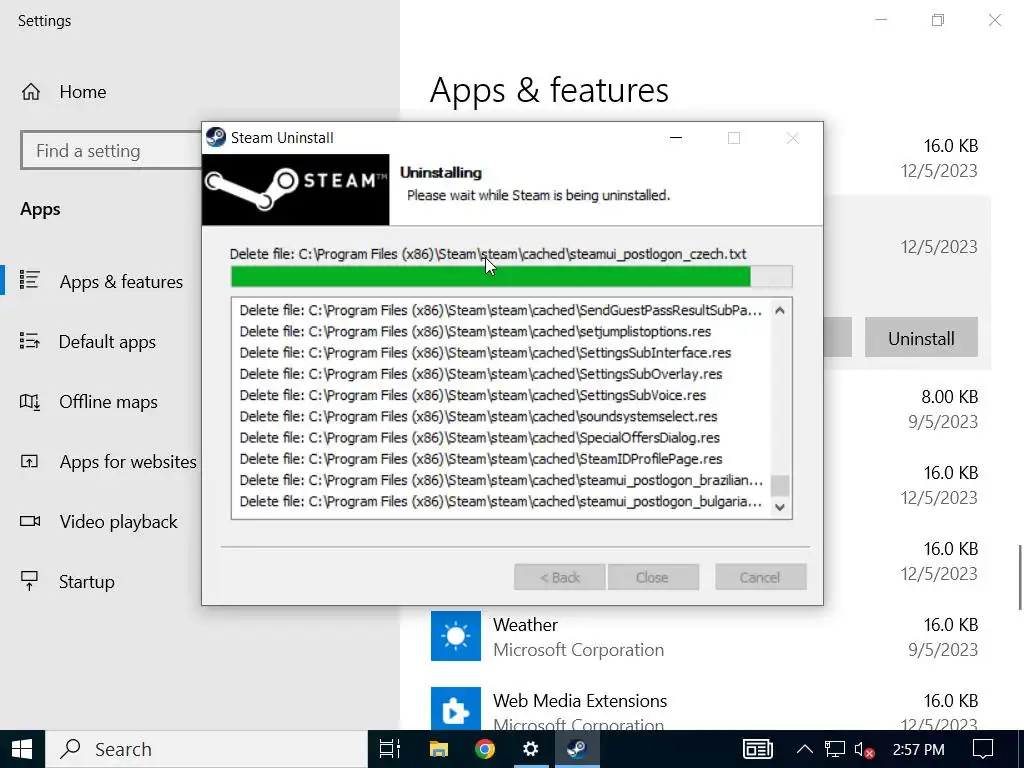Click the 2:57 PM taskbar clock
Screen dimensions: 1024x768
click(918, 749)
